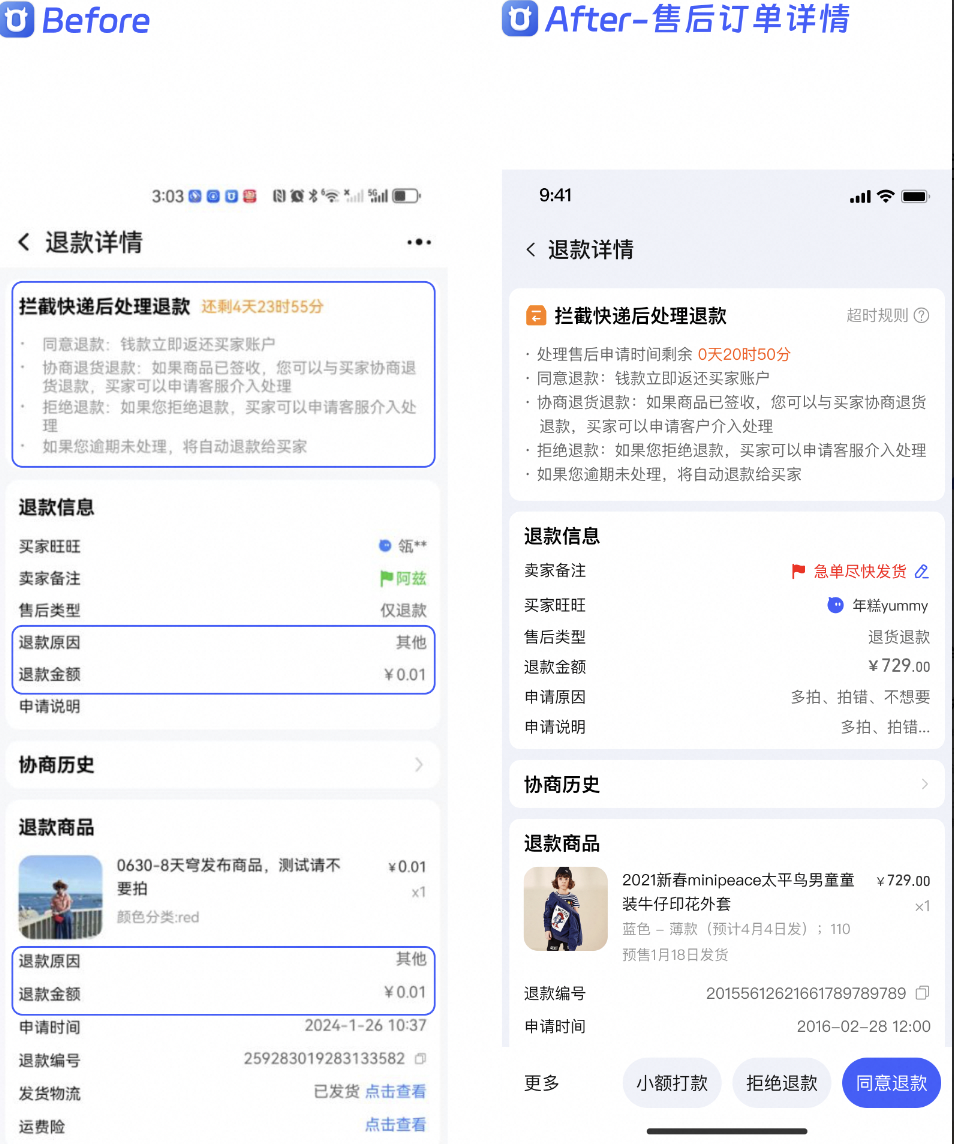Image resolution: width=954 pixels, height=1144 pixels.
Task: Copy refund number 259283019283133582
Action: click(x=420, y=1059)
